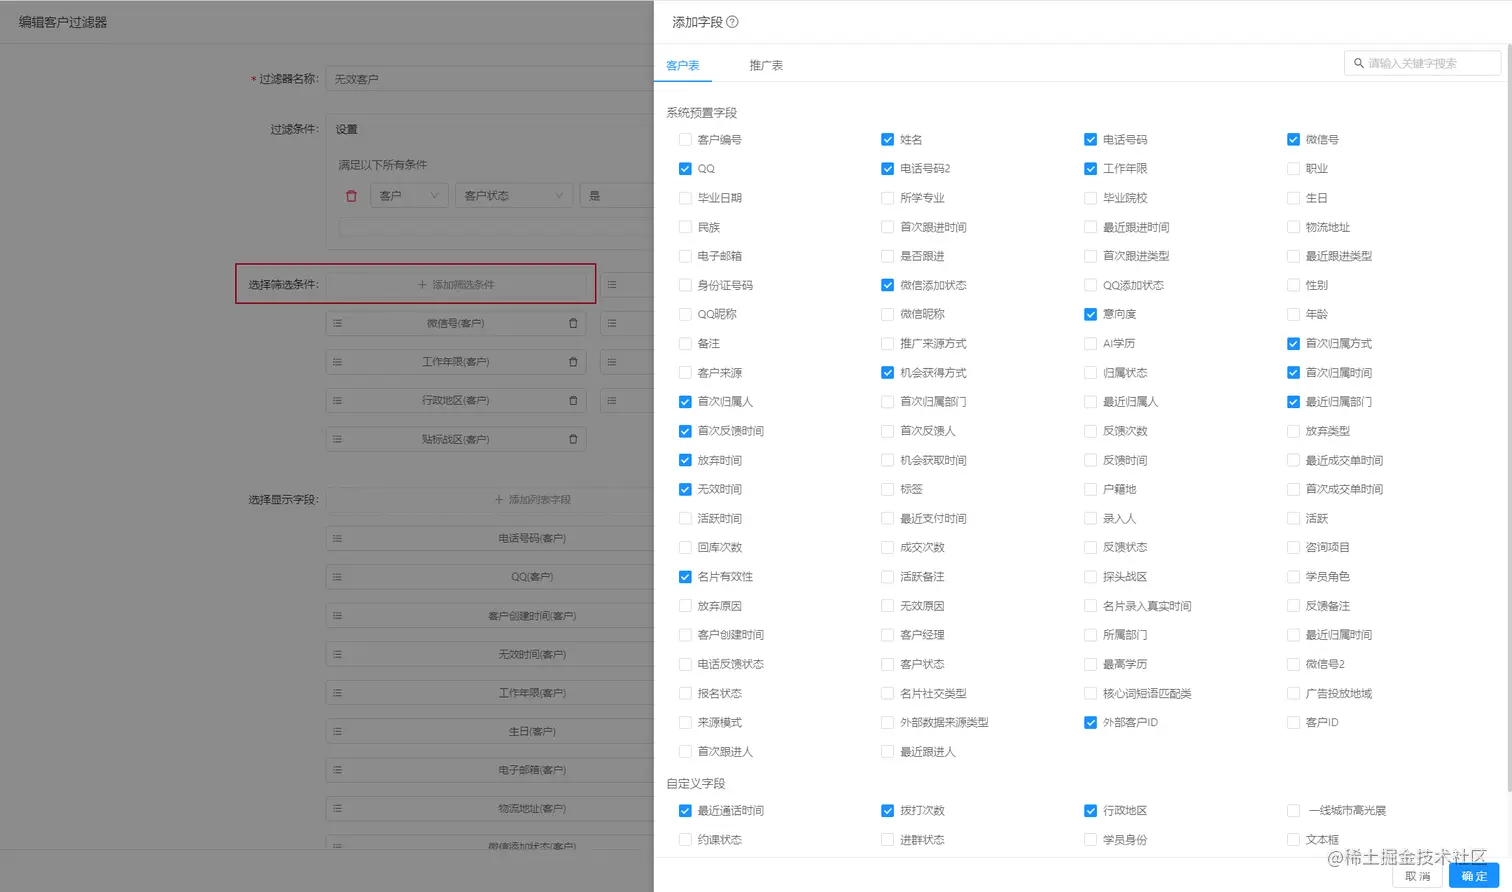Untick the 名片有效性 checkbox
The image size is (1512, 892).
click(x=685, y=577)
